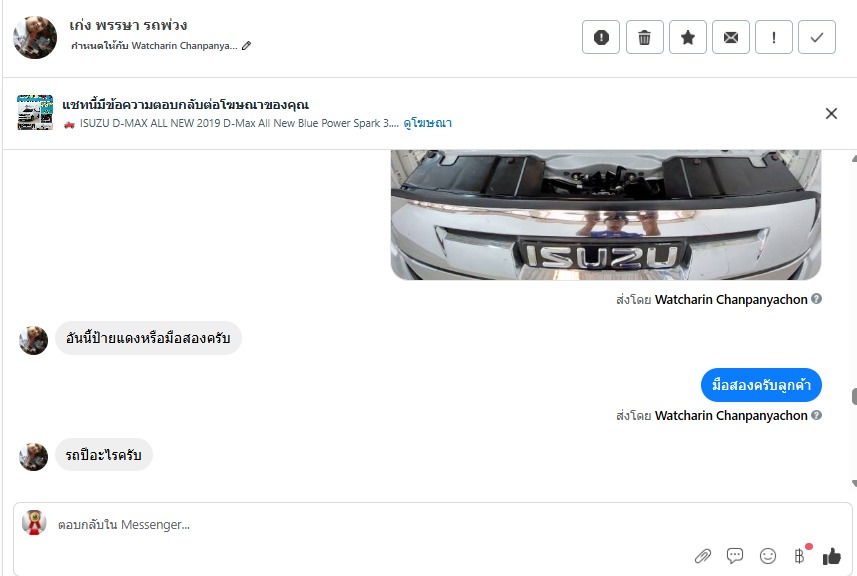
Task: Select message รถปีอะไรครับ
Action: (x=104, y=455)
